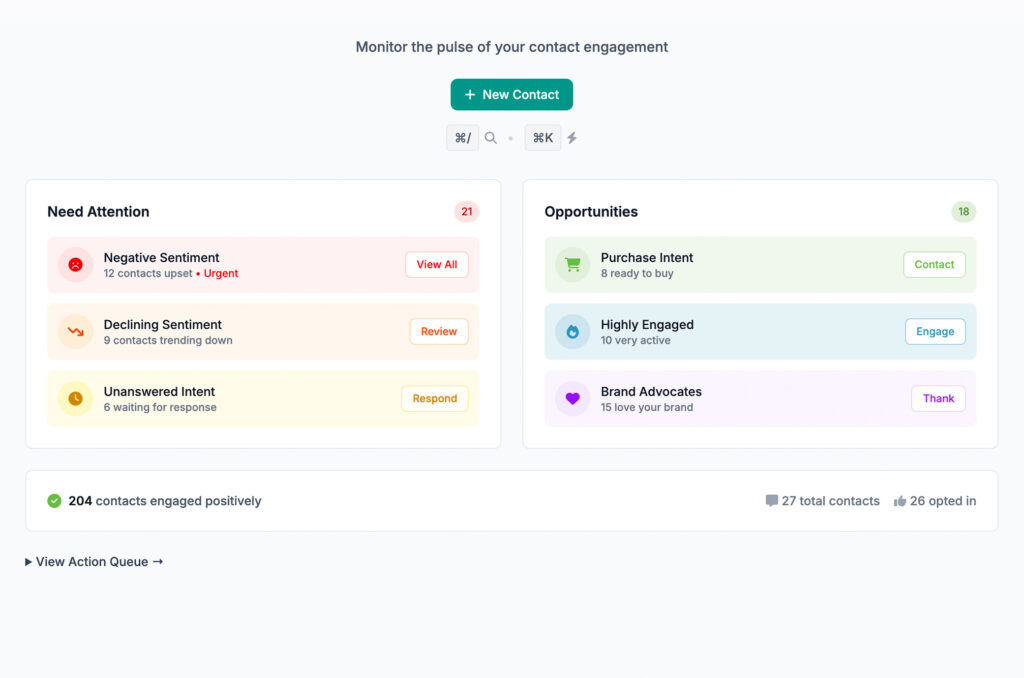Screen dimensions: 1024x678
Task: Click the Highly Engaged flame icon
Action: pyautogui.click(x=573, y=332)
